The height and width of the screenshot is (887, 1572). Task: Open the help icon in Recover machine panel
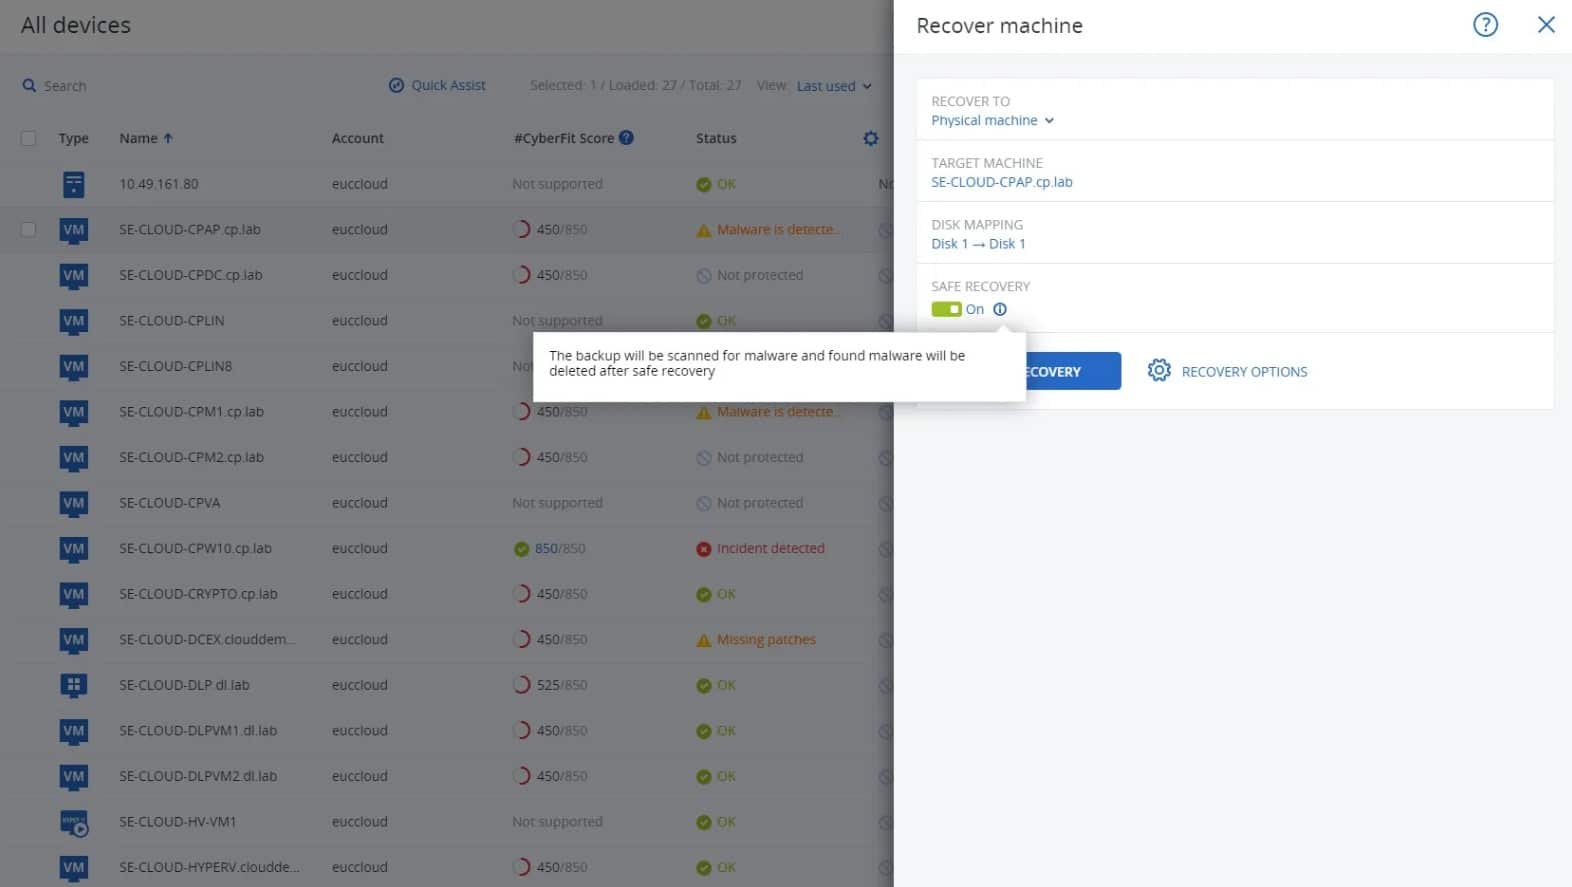(x=1485, y=25)
